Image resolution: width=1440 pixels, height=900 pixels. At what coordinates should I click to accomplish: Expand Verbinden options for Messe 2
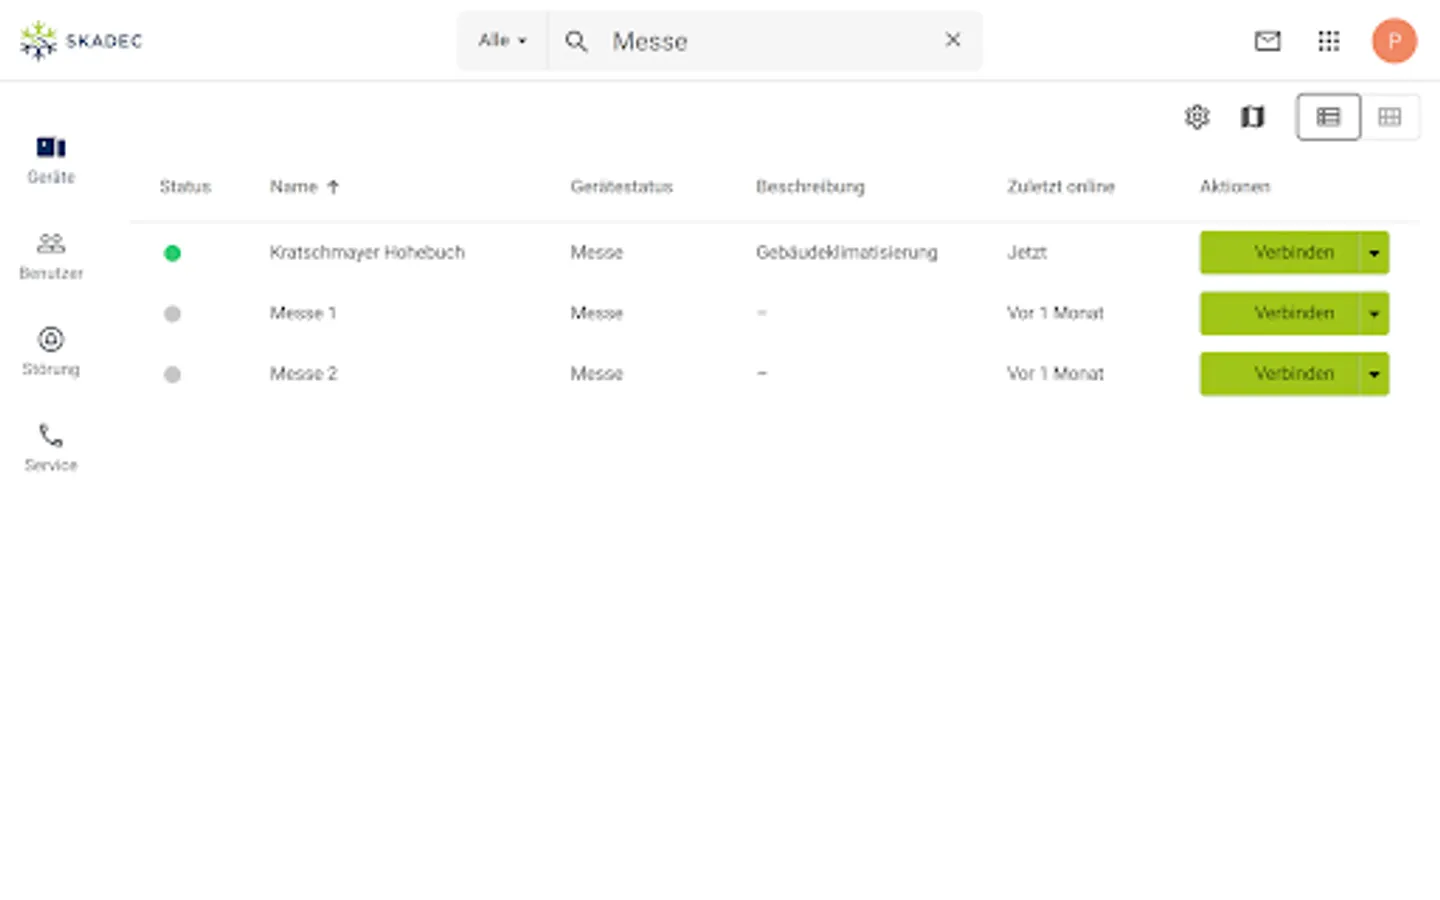tap(1374, 374)
